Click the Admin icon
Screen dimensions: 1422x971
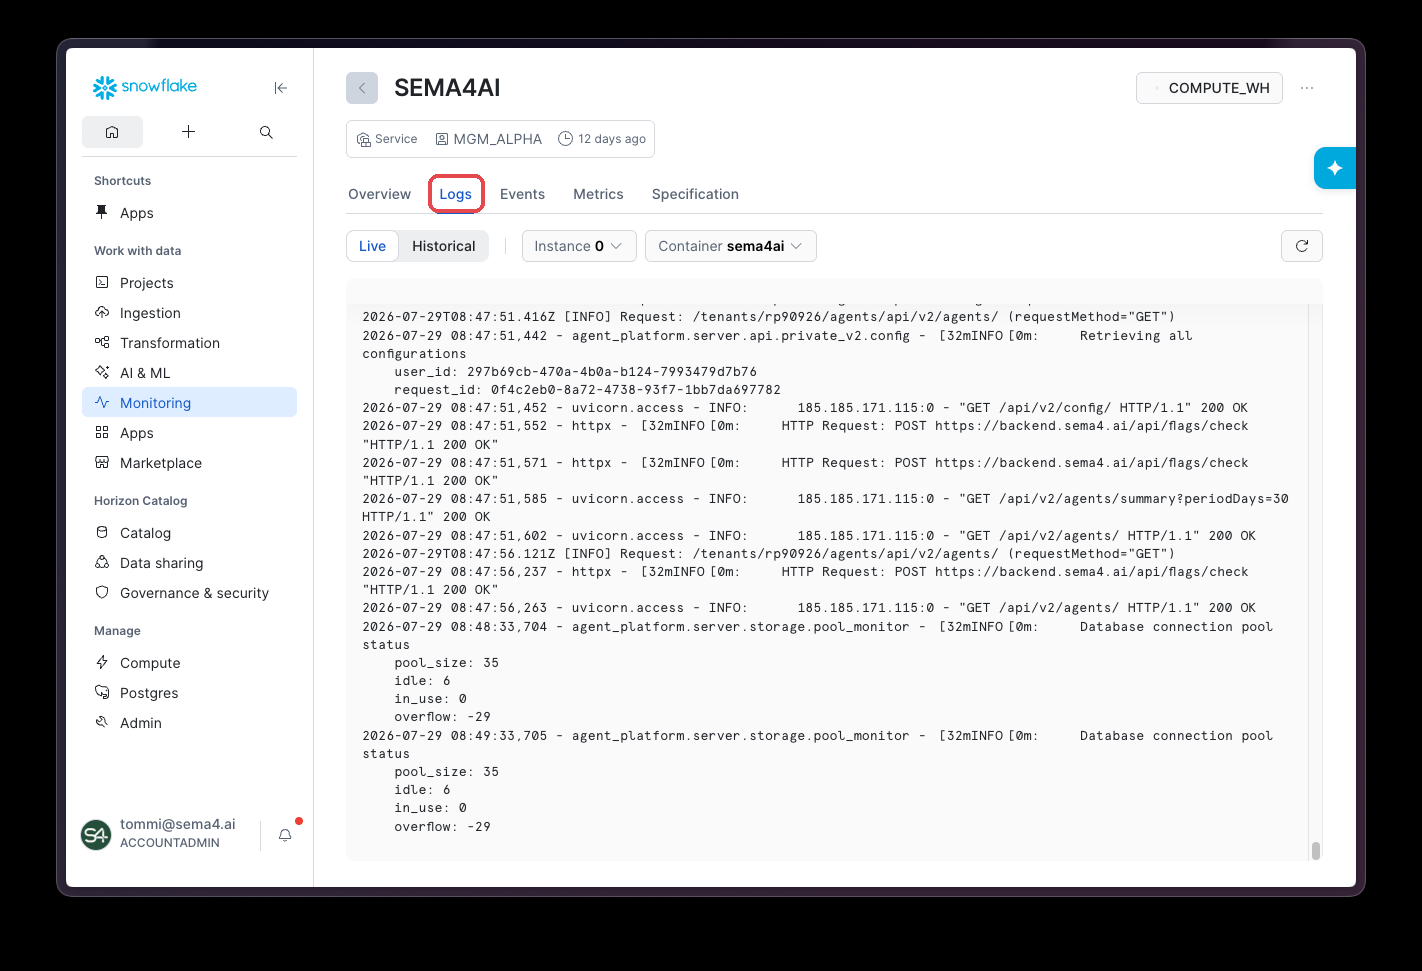pyautogui.click(x=102, y=722)
